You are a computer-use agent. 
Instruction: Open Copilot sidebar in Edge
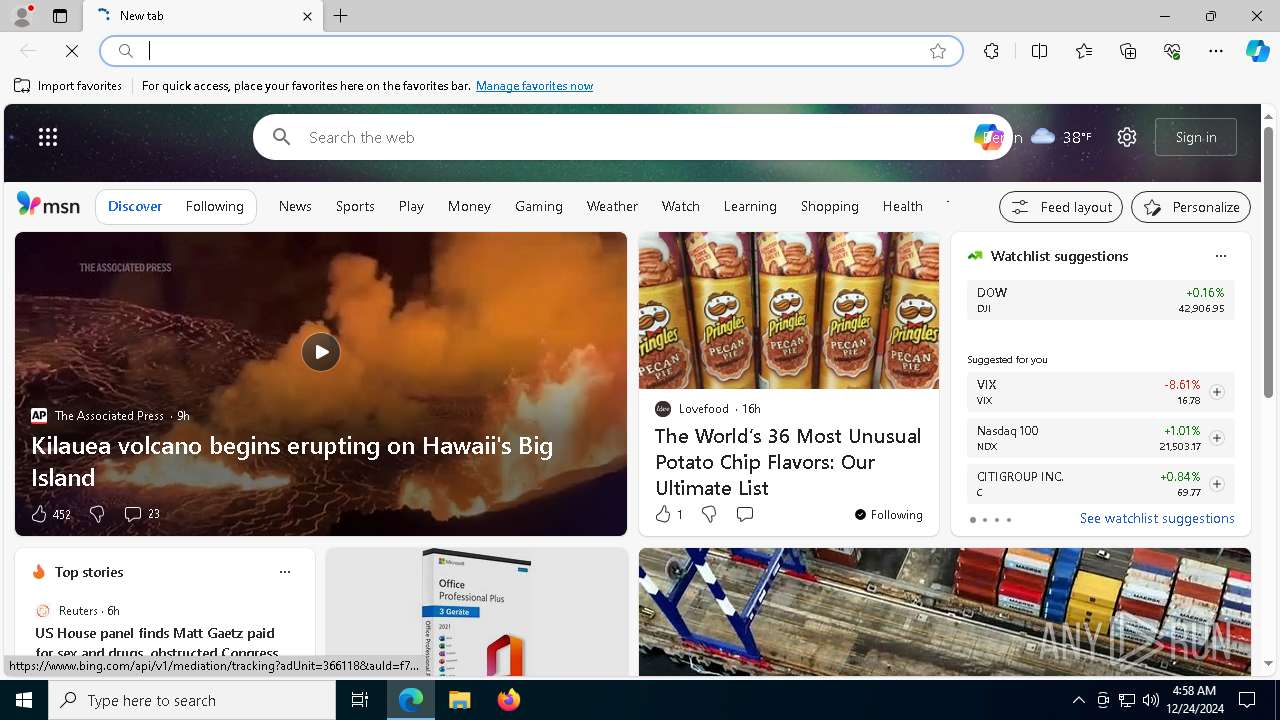pos(1257,51)
